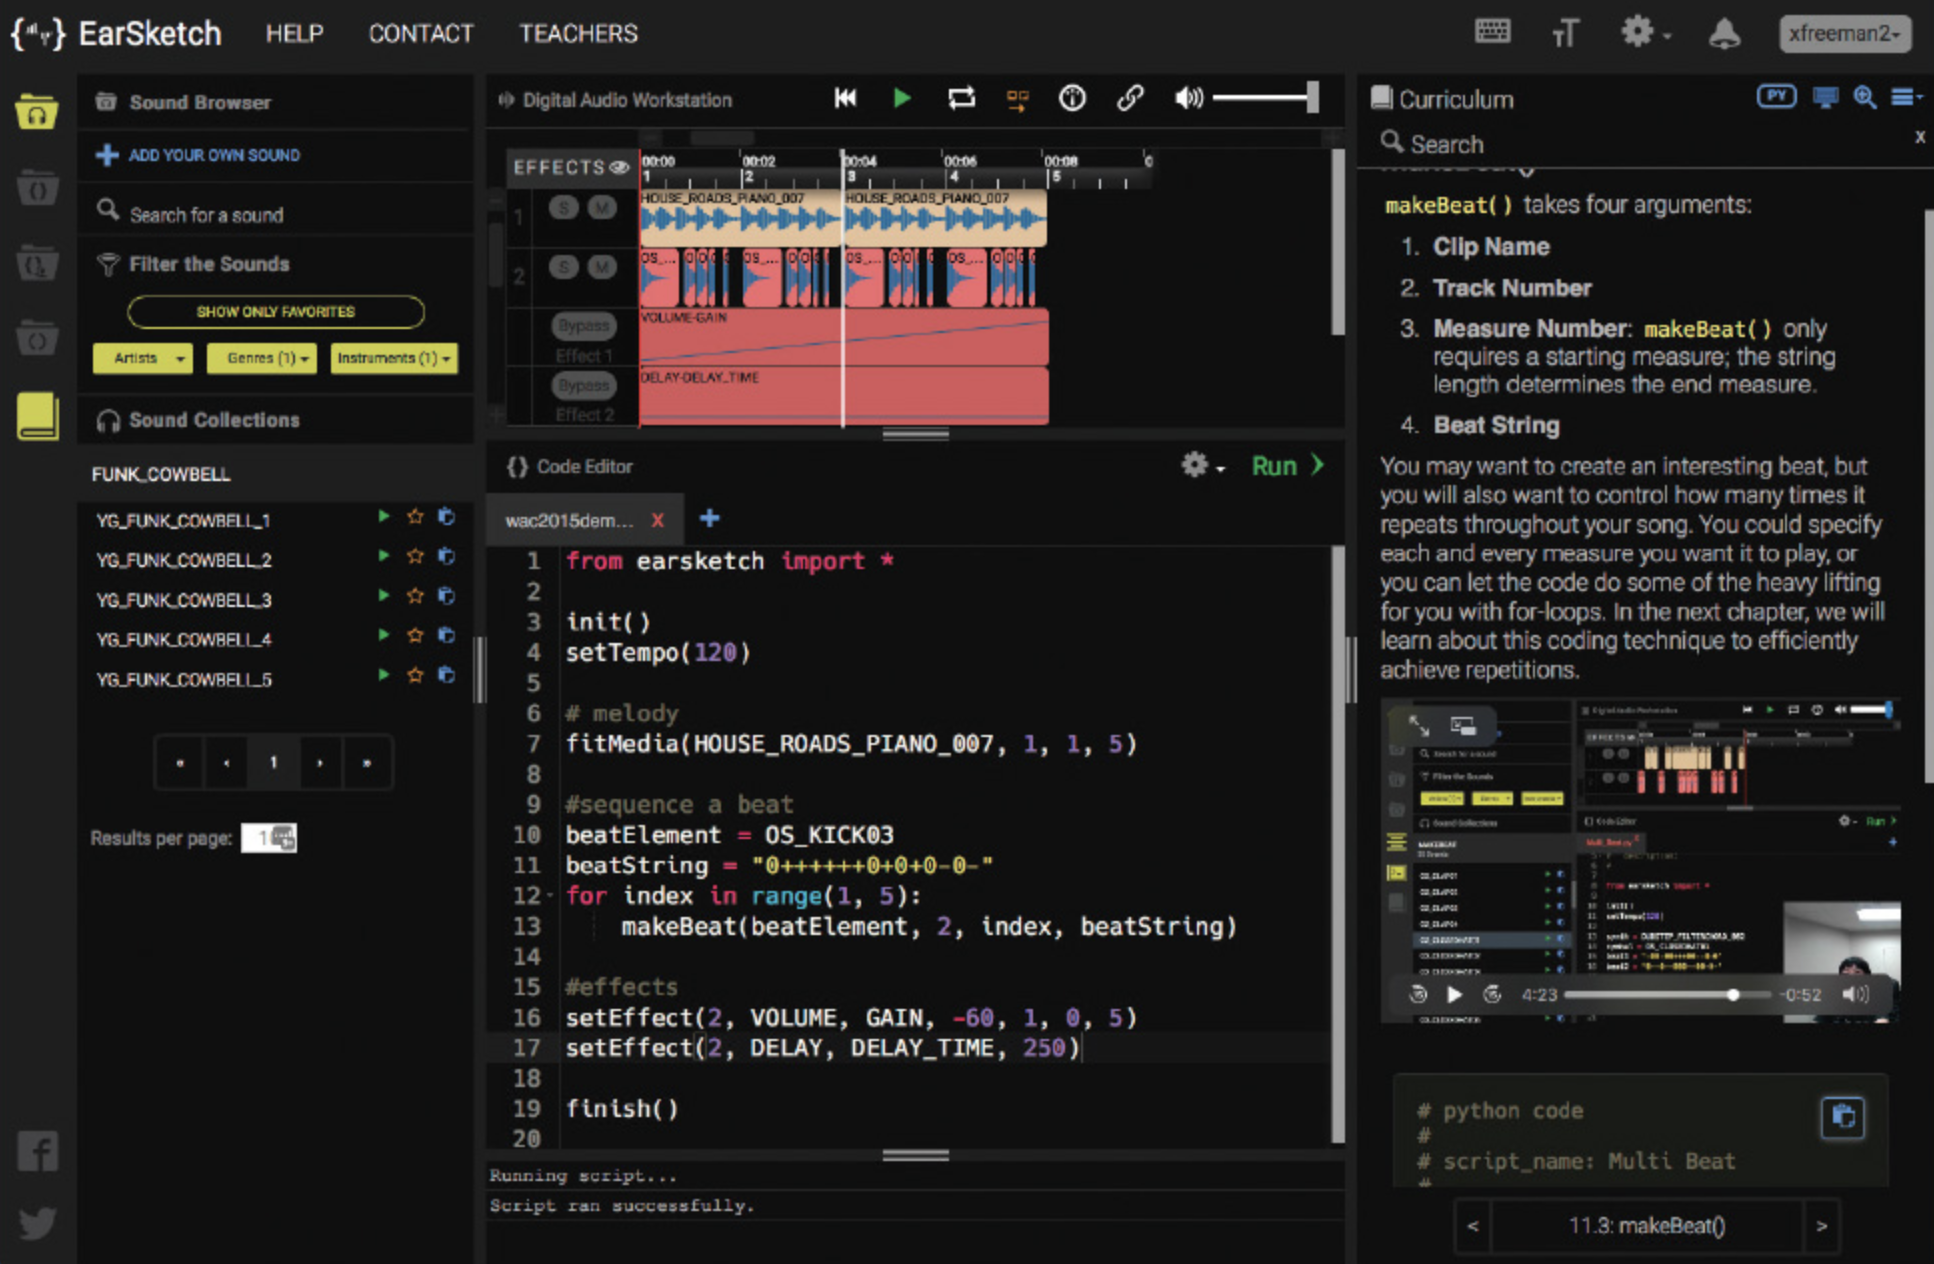
Task: Open the Artists filter dropdown
Action: 142,358
